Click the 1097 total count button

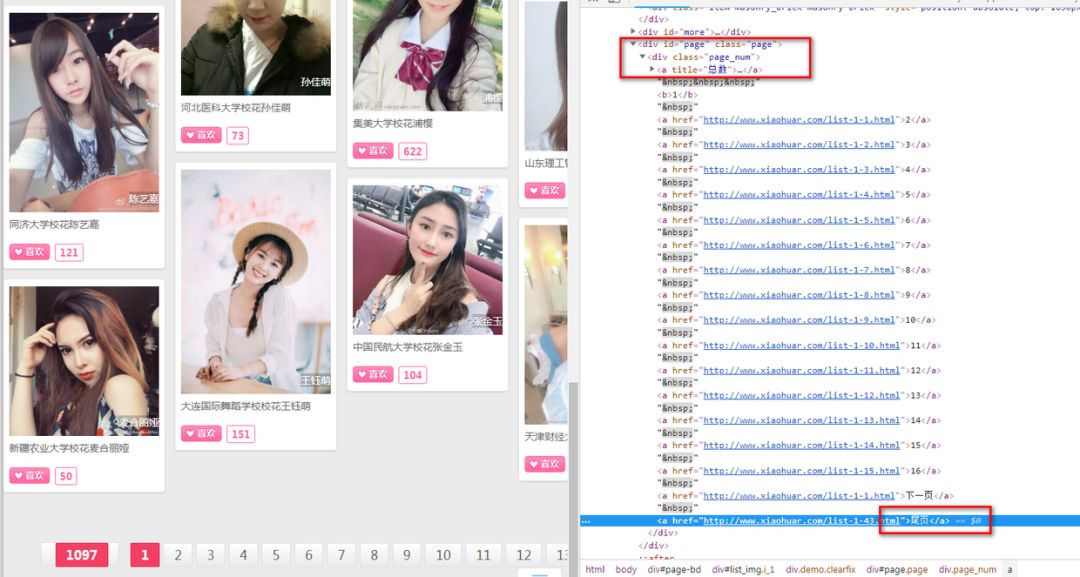tap(81, 555)
